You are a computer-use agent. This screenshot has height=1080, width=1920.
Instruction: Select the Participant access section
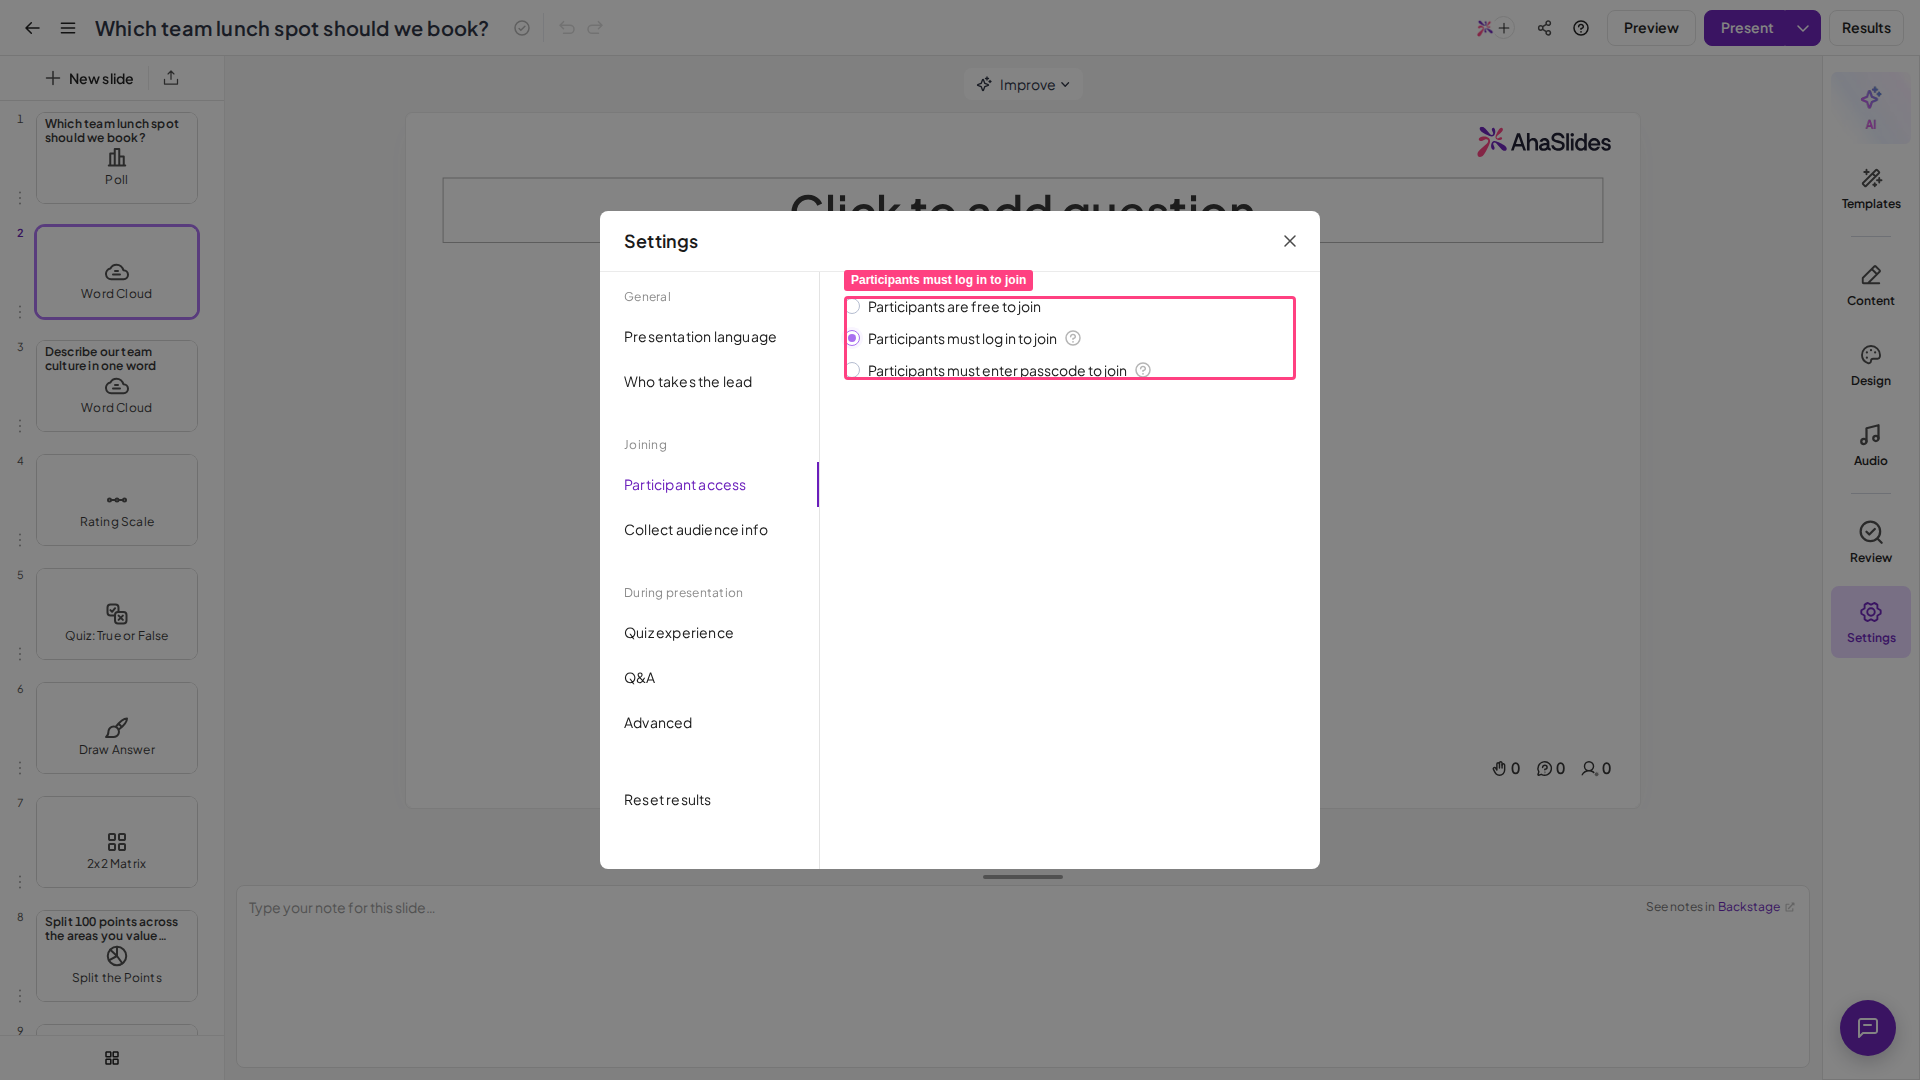click(685, 485)
